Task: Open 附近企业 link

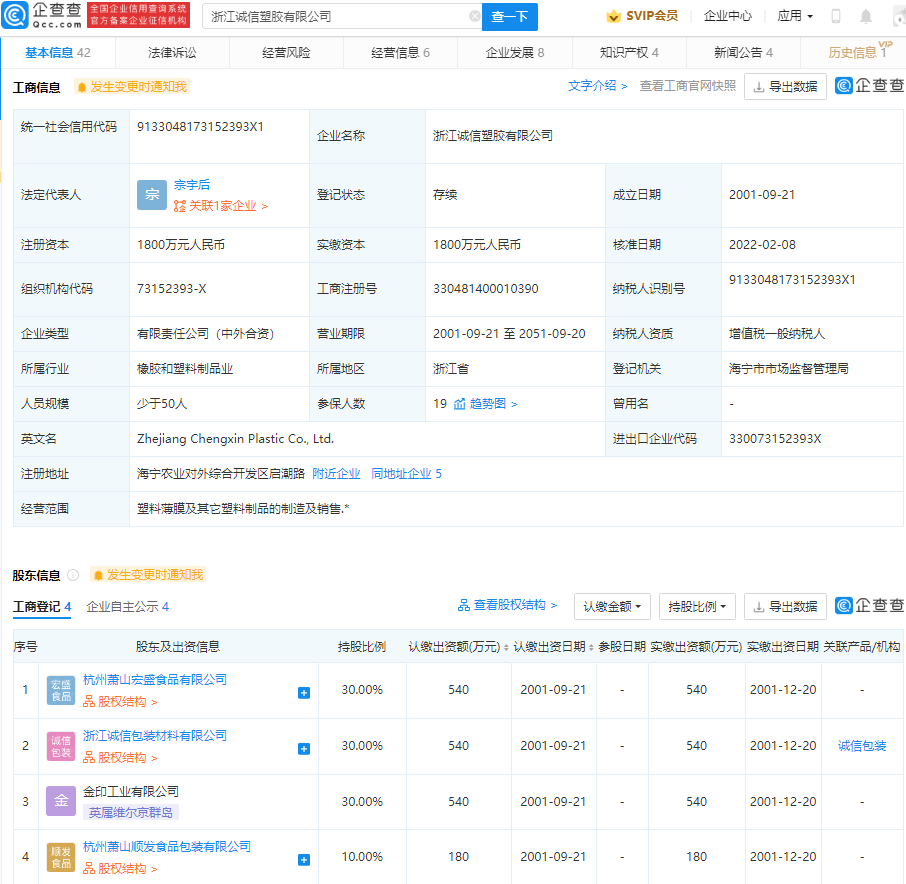Action: [336, 474]
